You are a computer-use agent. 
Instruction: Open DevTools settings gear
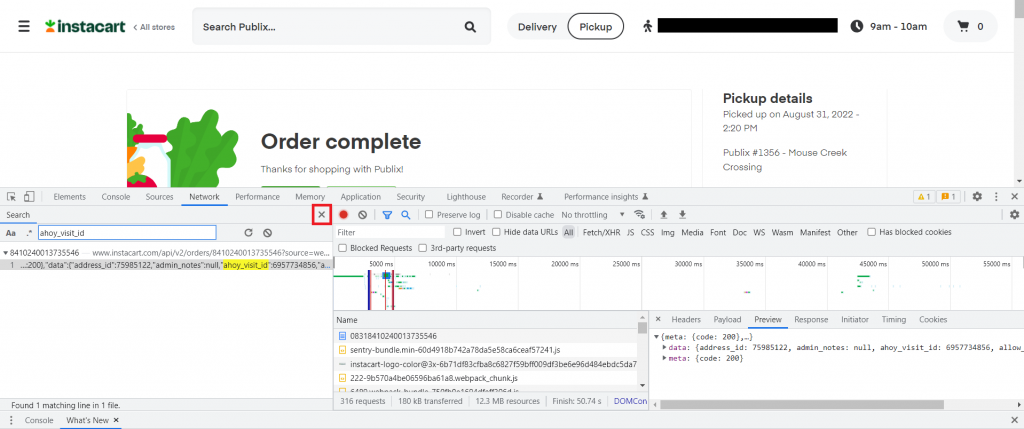pos(977,197)
